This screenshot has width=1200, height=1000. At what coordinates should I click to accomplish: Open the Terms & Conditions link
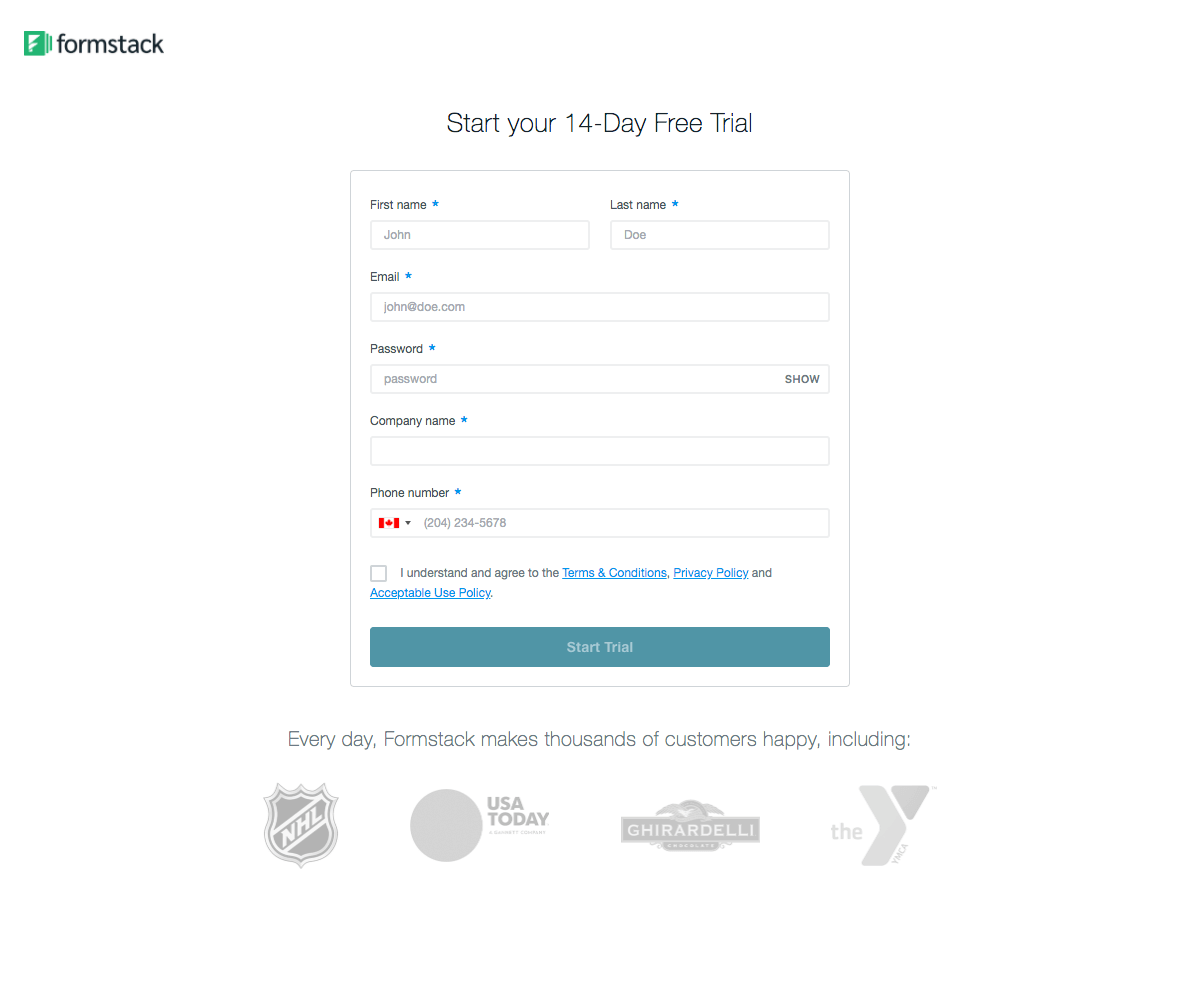614,572
